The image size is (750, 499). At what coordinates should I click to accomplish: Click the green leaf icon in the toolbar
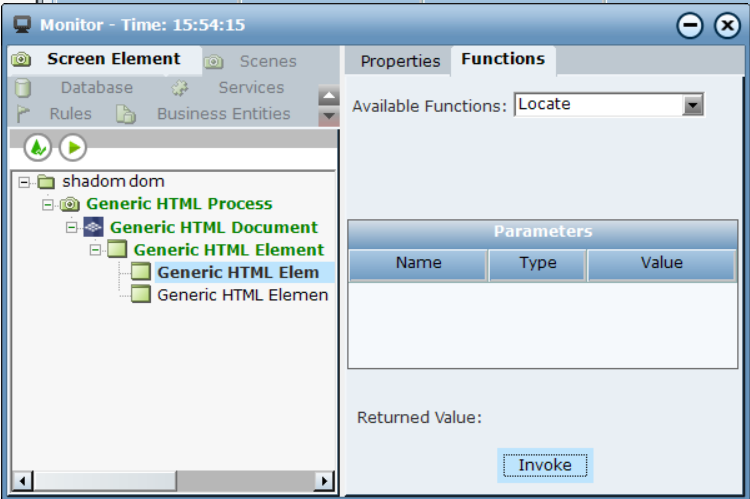pyautogui.click(x=37, y=148)
